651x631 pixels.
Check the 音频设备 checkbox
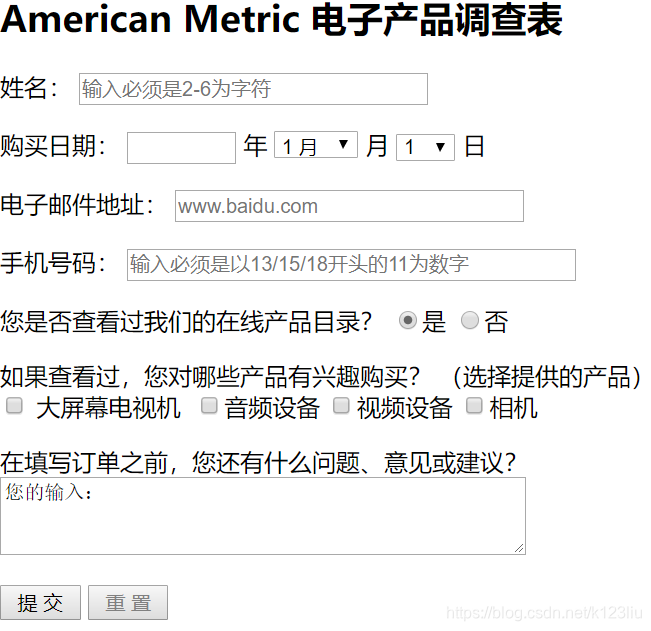pos(209,406)
